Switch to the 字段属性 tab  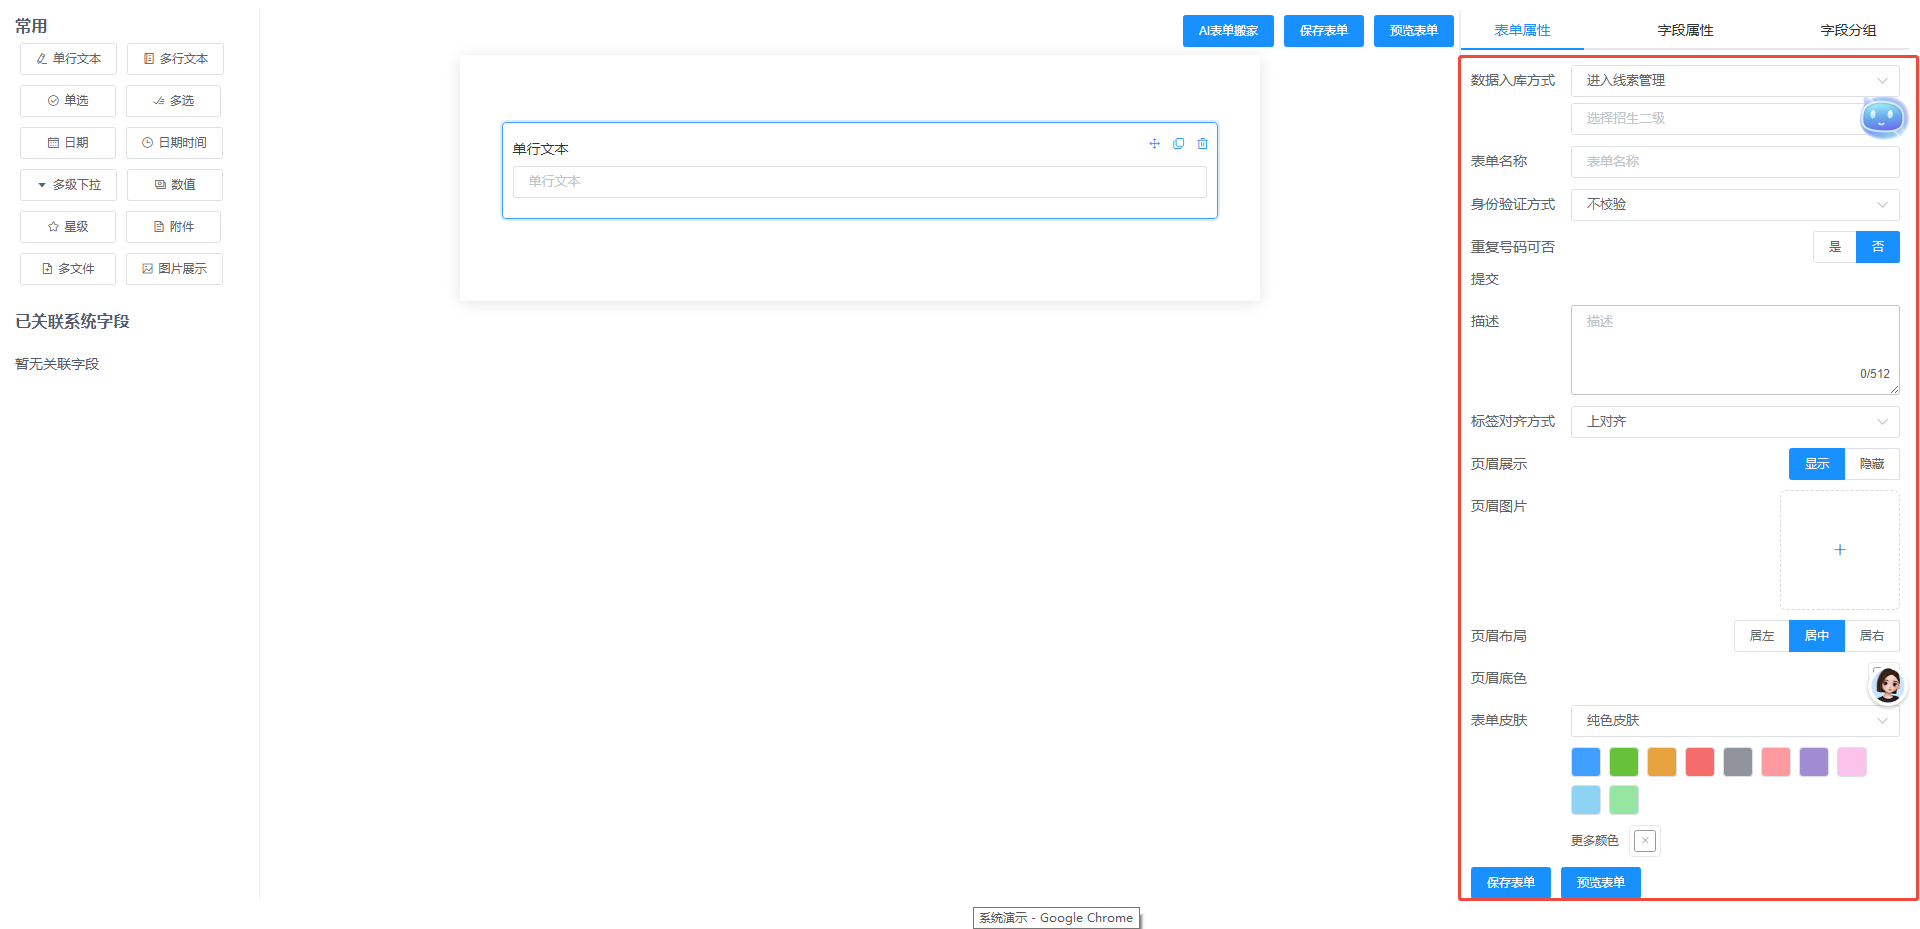pyautogui.click(x=1685, y=30)
